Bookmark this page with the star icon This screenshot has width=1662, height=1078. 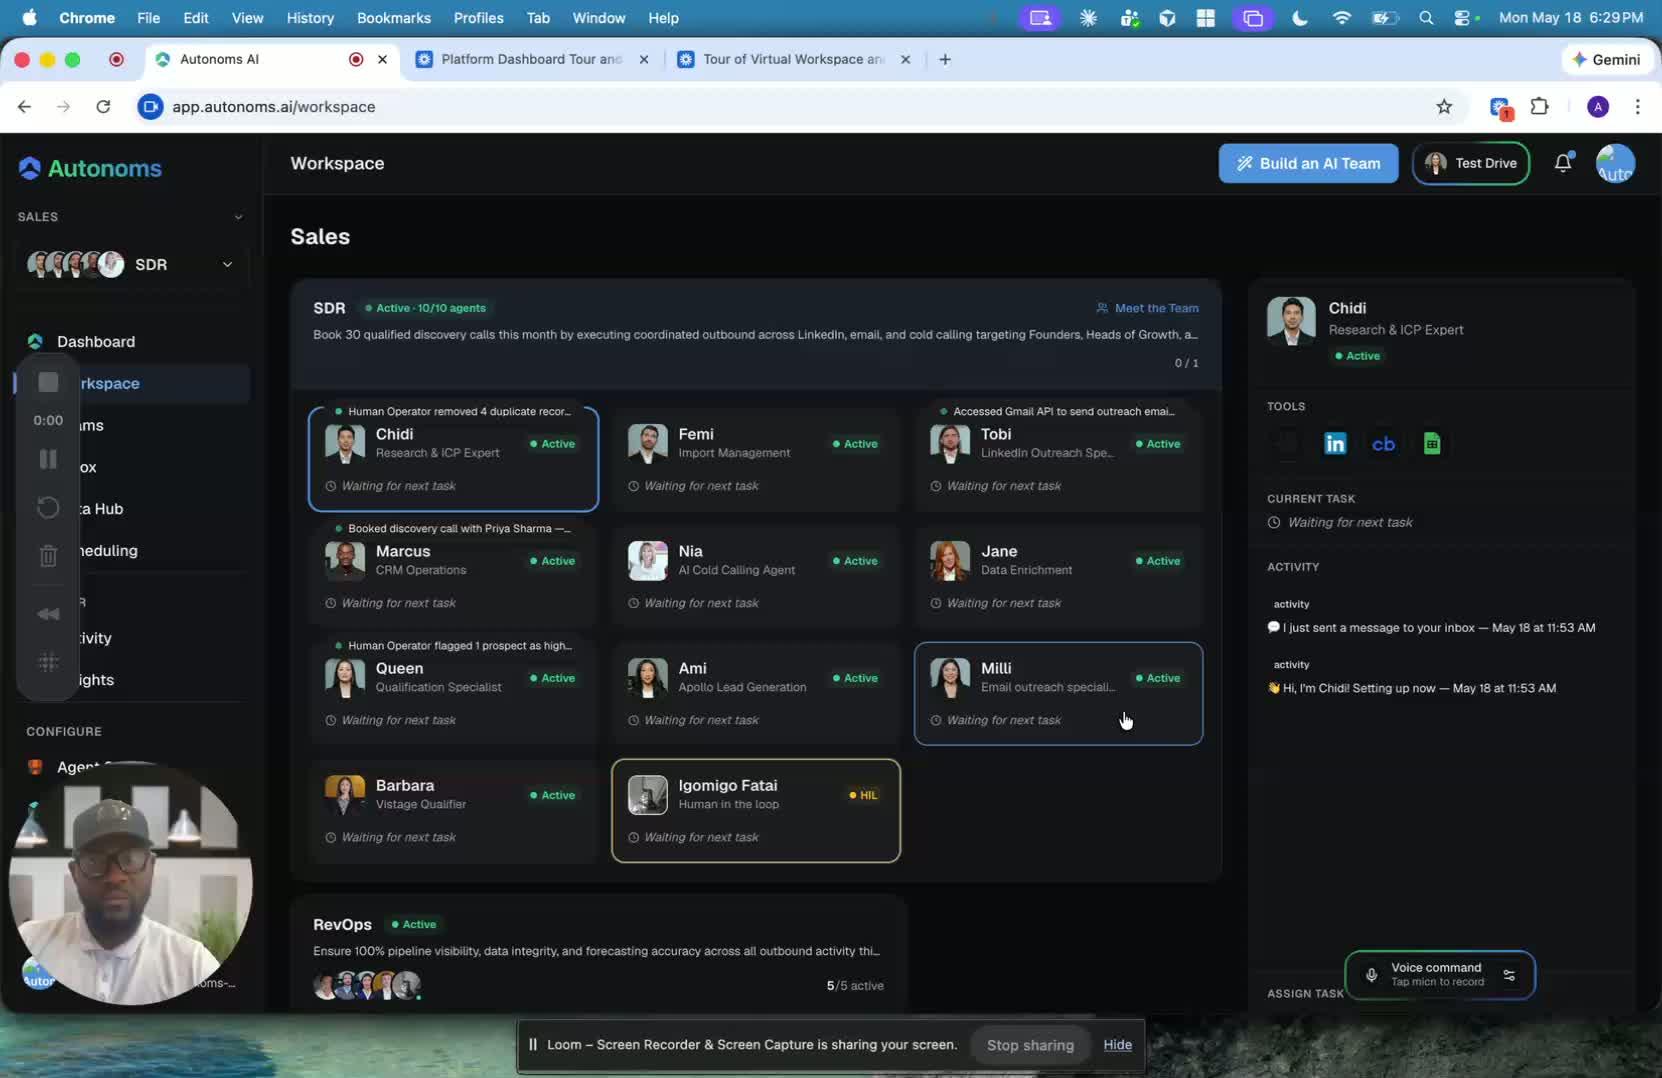1444,106
